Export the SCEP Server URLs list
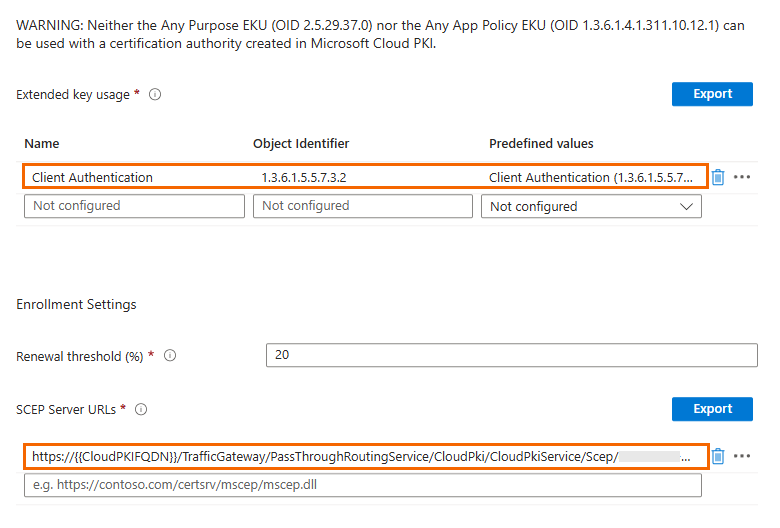780x528 pixels. (x=712, y=409)
